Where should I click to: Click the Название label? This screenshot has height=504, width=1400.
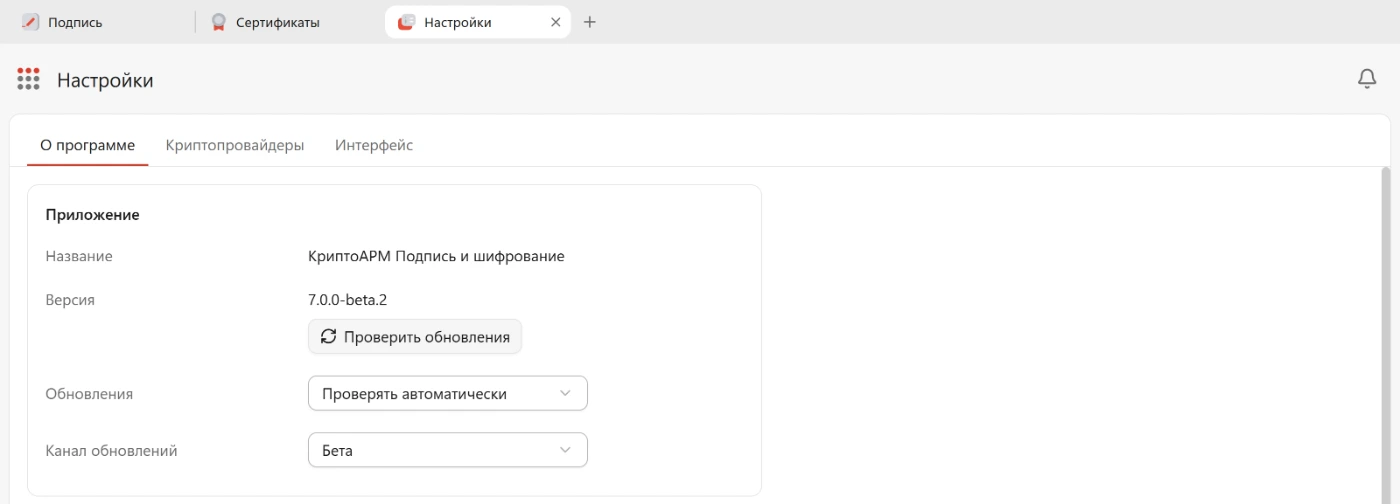(x=79, y=256)
